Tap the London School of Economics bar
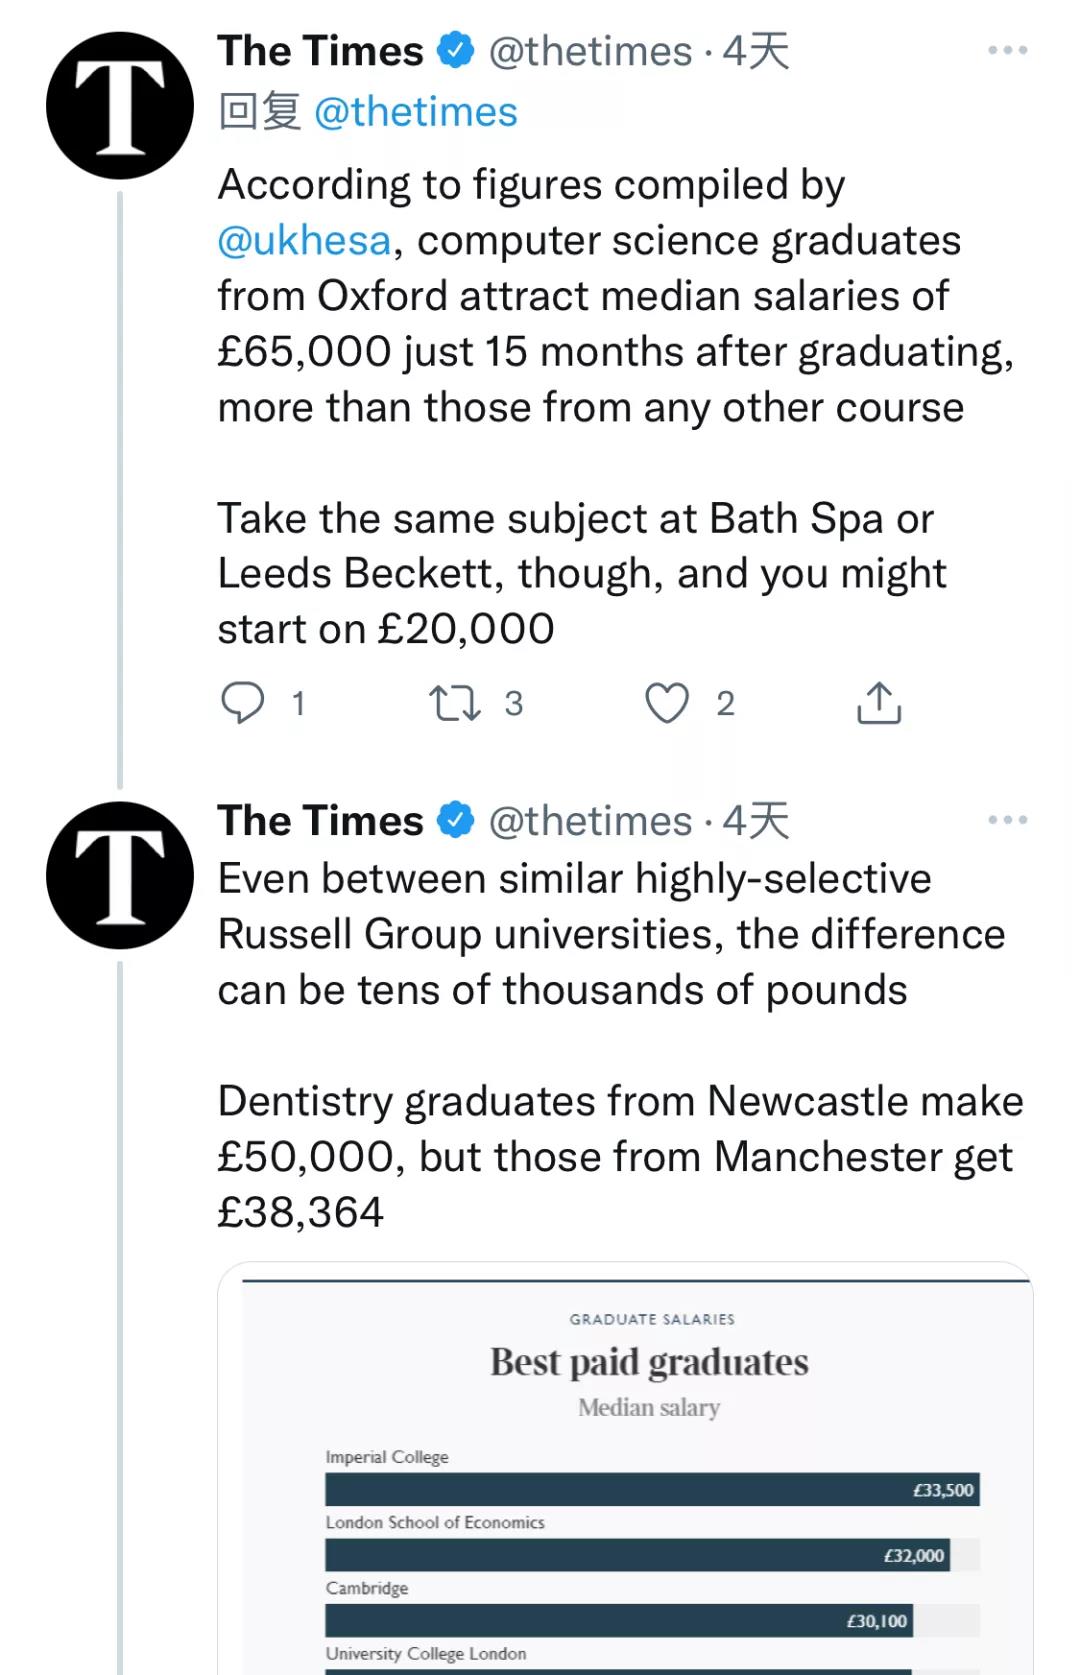This screenshot has width=1080, height=1675. point(636,1555)
